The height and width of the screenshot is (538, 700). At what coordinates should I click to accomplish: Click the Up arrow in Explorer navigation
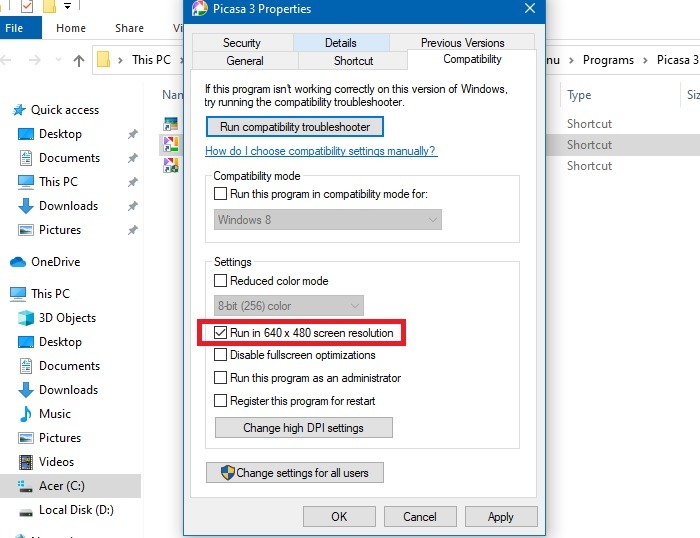pyautogui.click(x=79, y=60)
